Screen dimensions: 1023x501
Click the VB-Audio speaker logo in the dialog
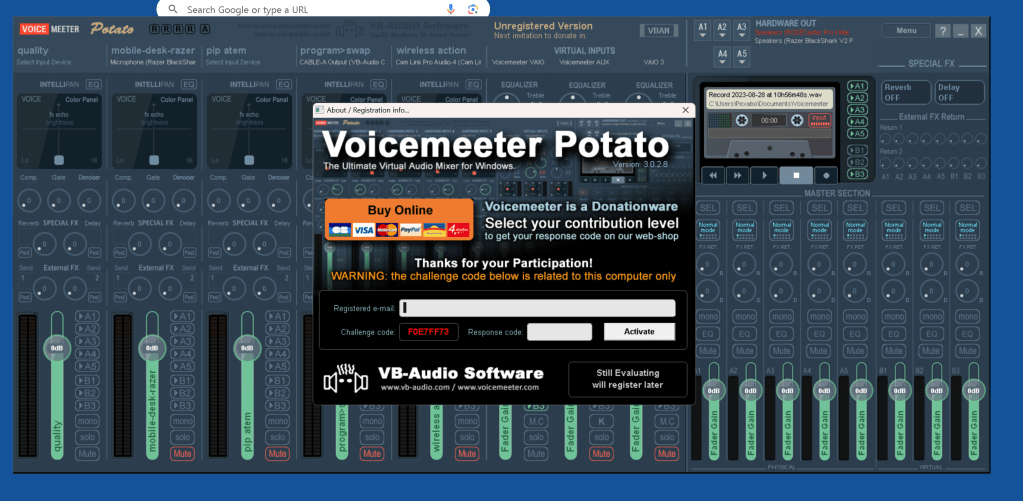tap(346, 381)
